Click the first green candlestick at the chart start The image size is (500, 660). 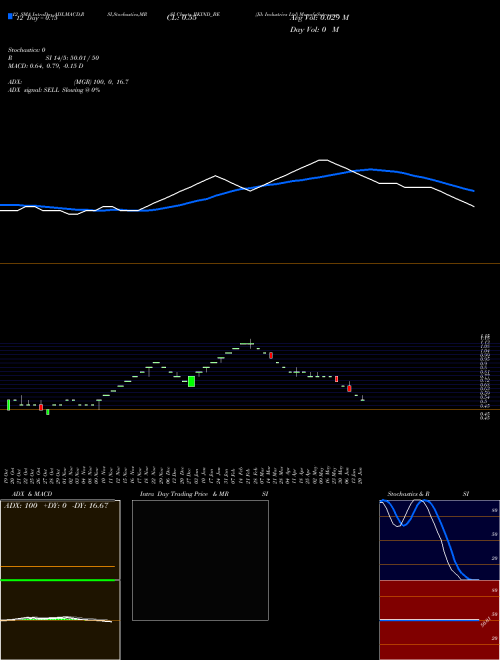pos(8,405)
